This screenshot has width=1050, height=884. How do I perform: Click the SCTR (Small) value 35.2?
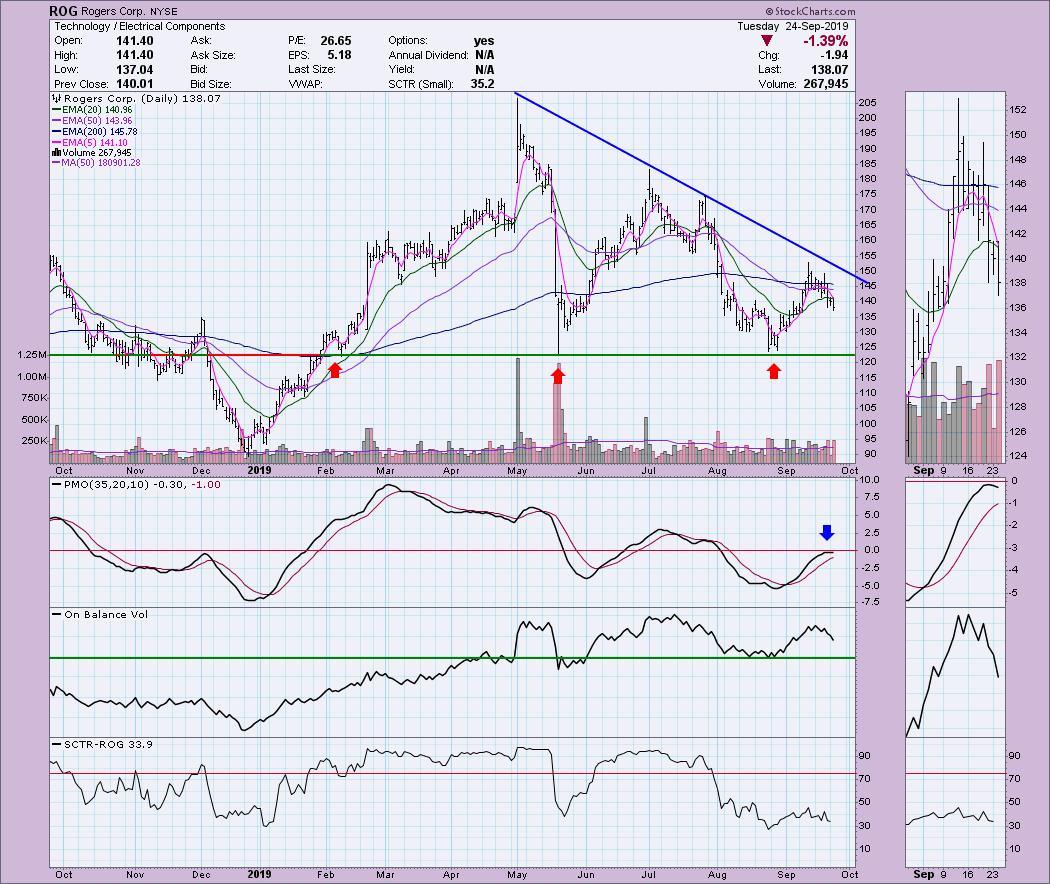point(482,84)
